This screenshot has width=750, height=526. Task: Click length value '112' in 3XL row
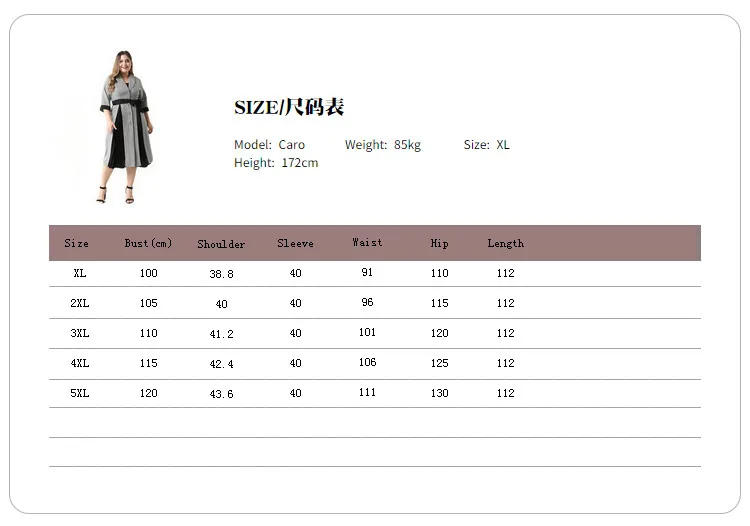[506, 334]
